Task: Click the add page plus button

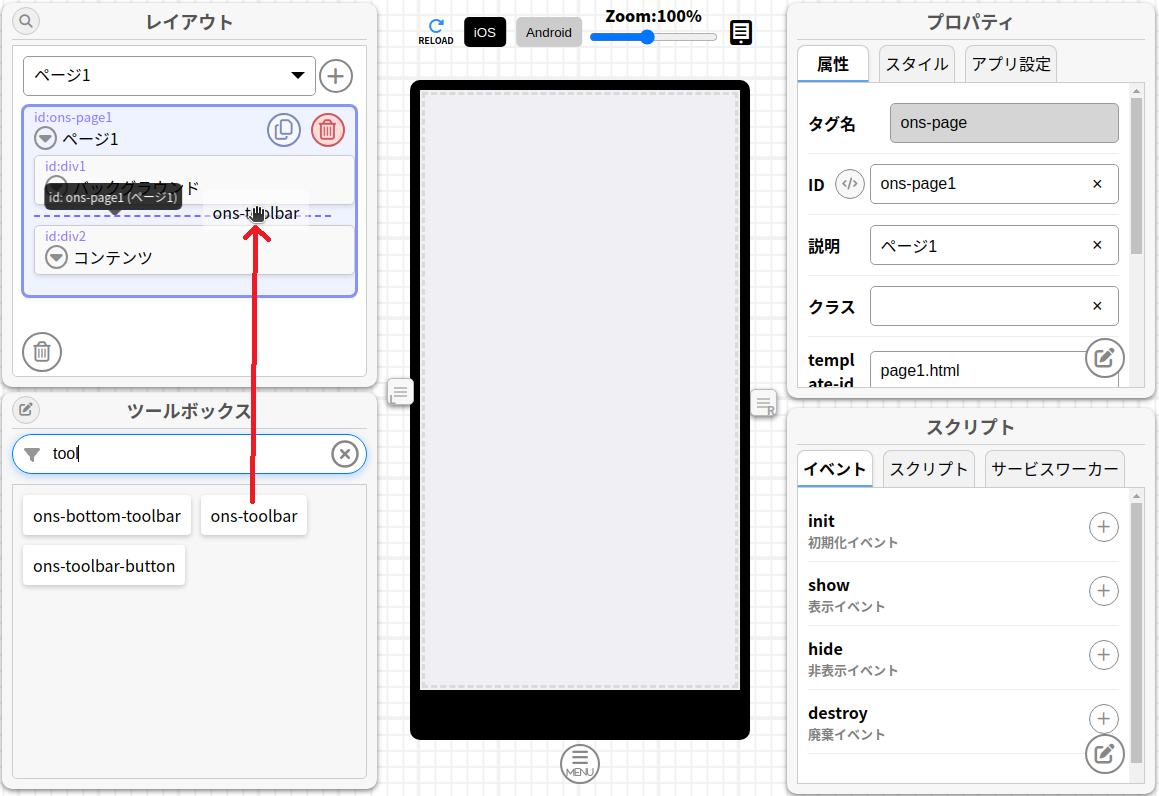Action: [x=336, y=76]
